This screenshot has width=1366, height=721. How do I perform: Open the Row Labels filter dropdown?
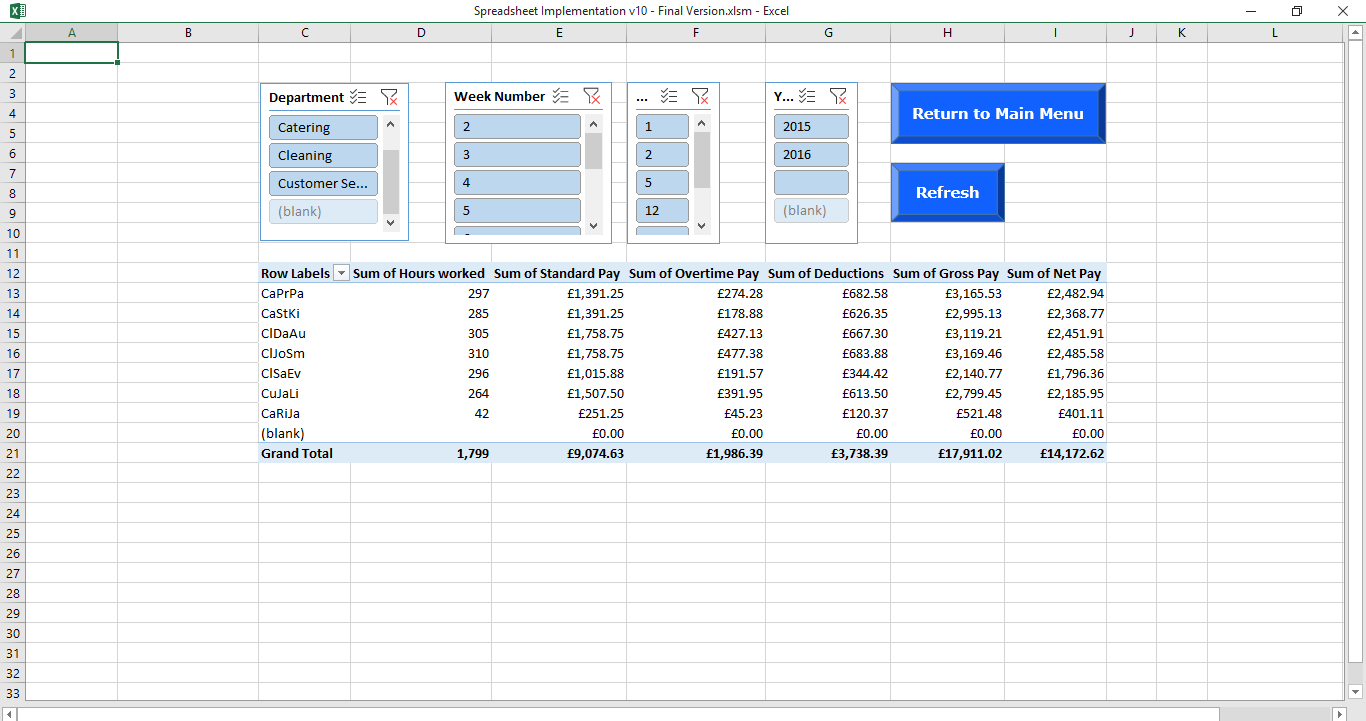point(340,273)
